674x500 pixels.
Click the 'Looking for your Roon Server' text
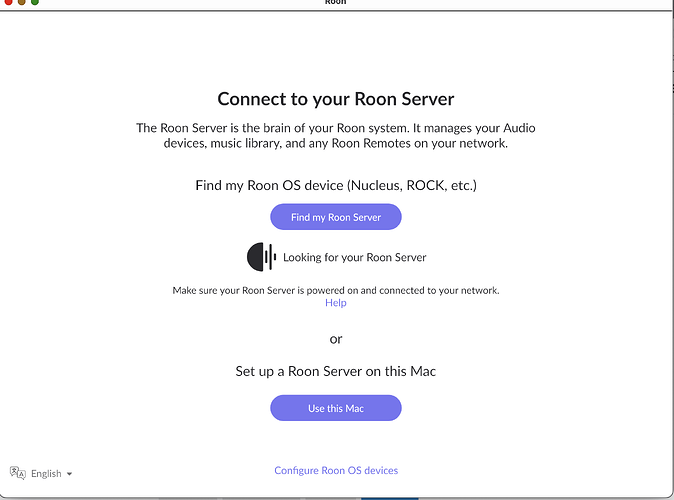click(355, 257)
